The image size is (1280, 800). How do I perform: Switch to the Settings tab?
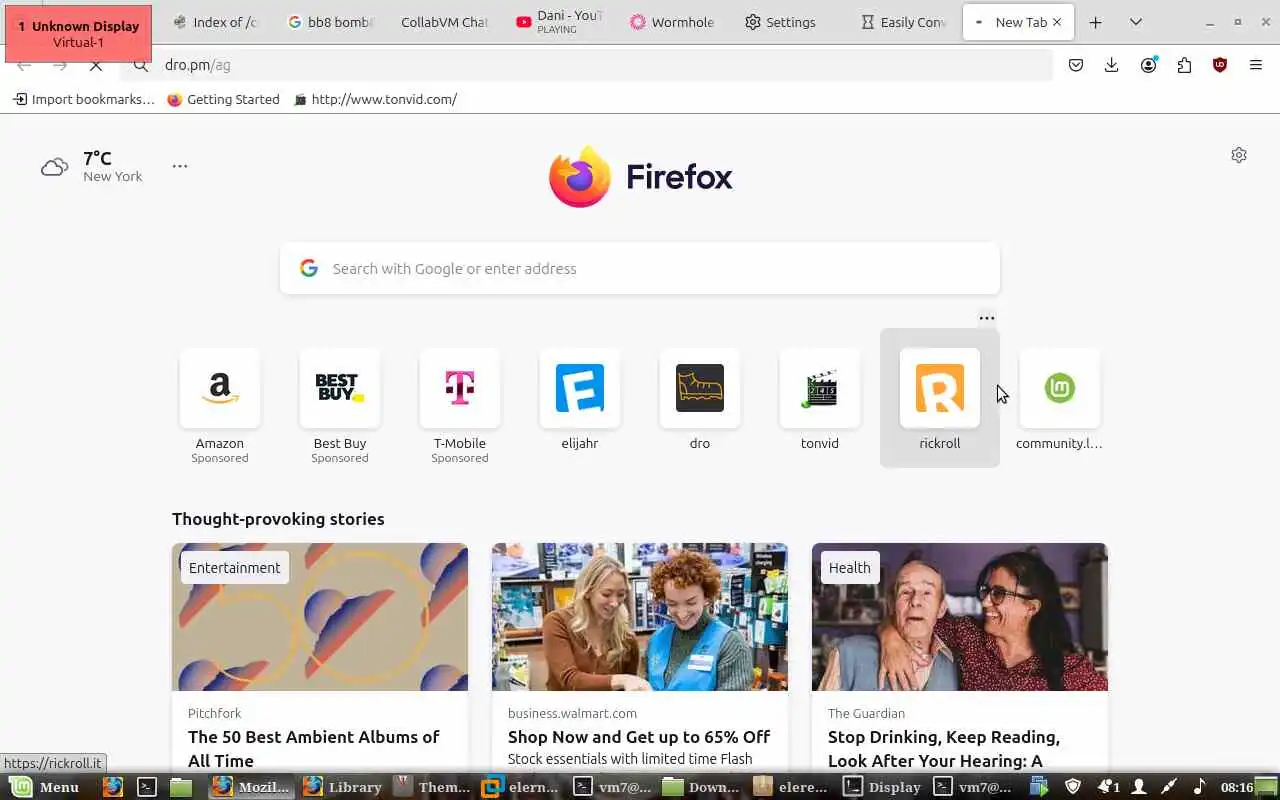click(x=789, y=22)
